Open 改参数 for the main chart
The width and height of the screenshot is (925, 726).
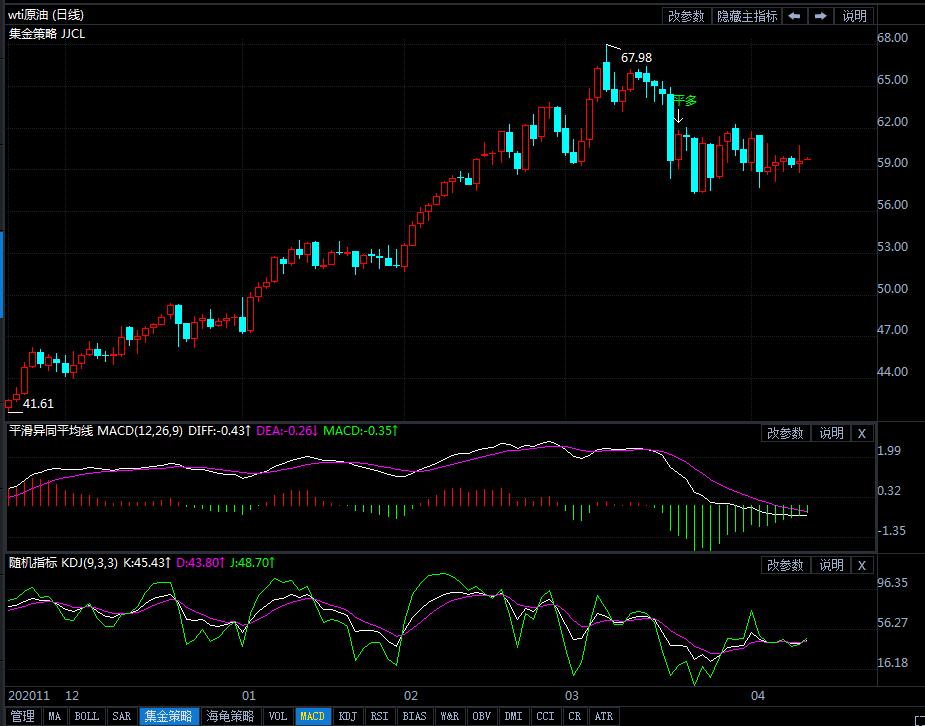[x=687, y=16]
